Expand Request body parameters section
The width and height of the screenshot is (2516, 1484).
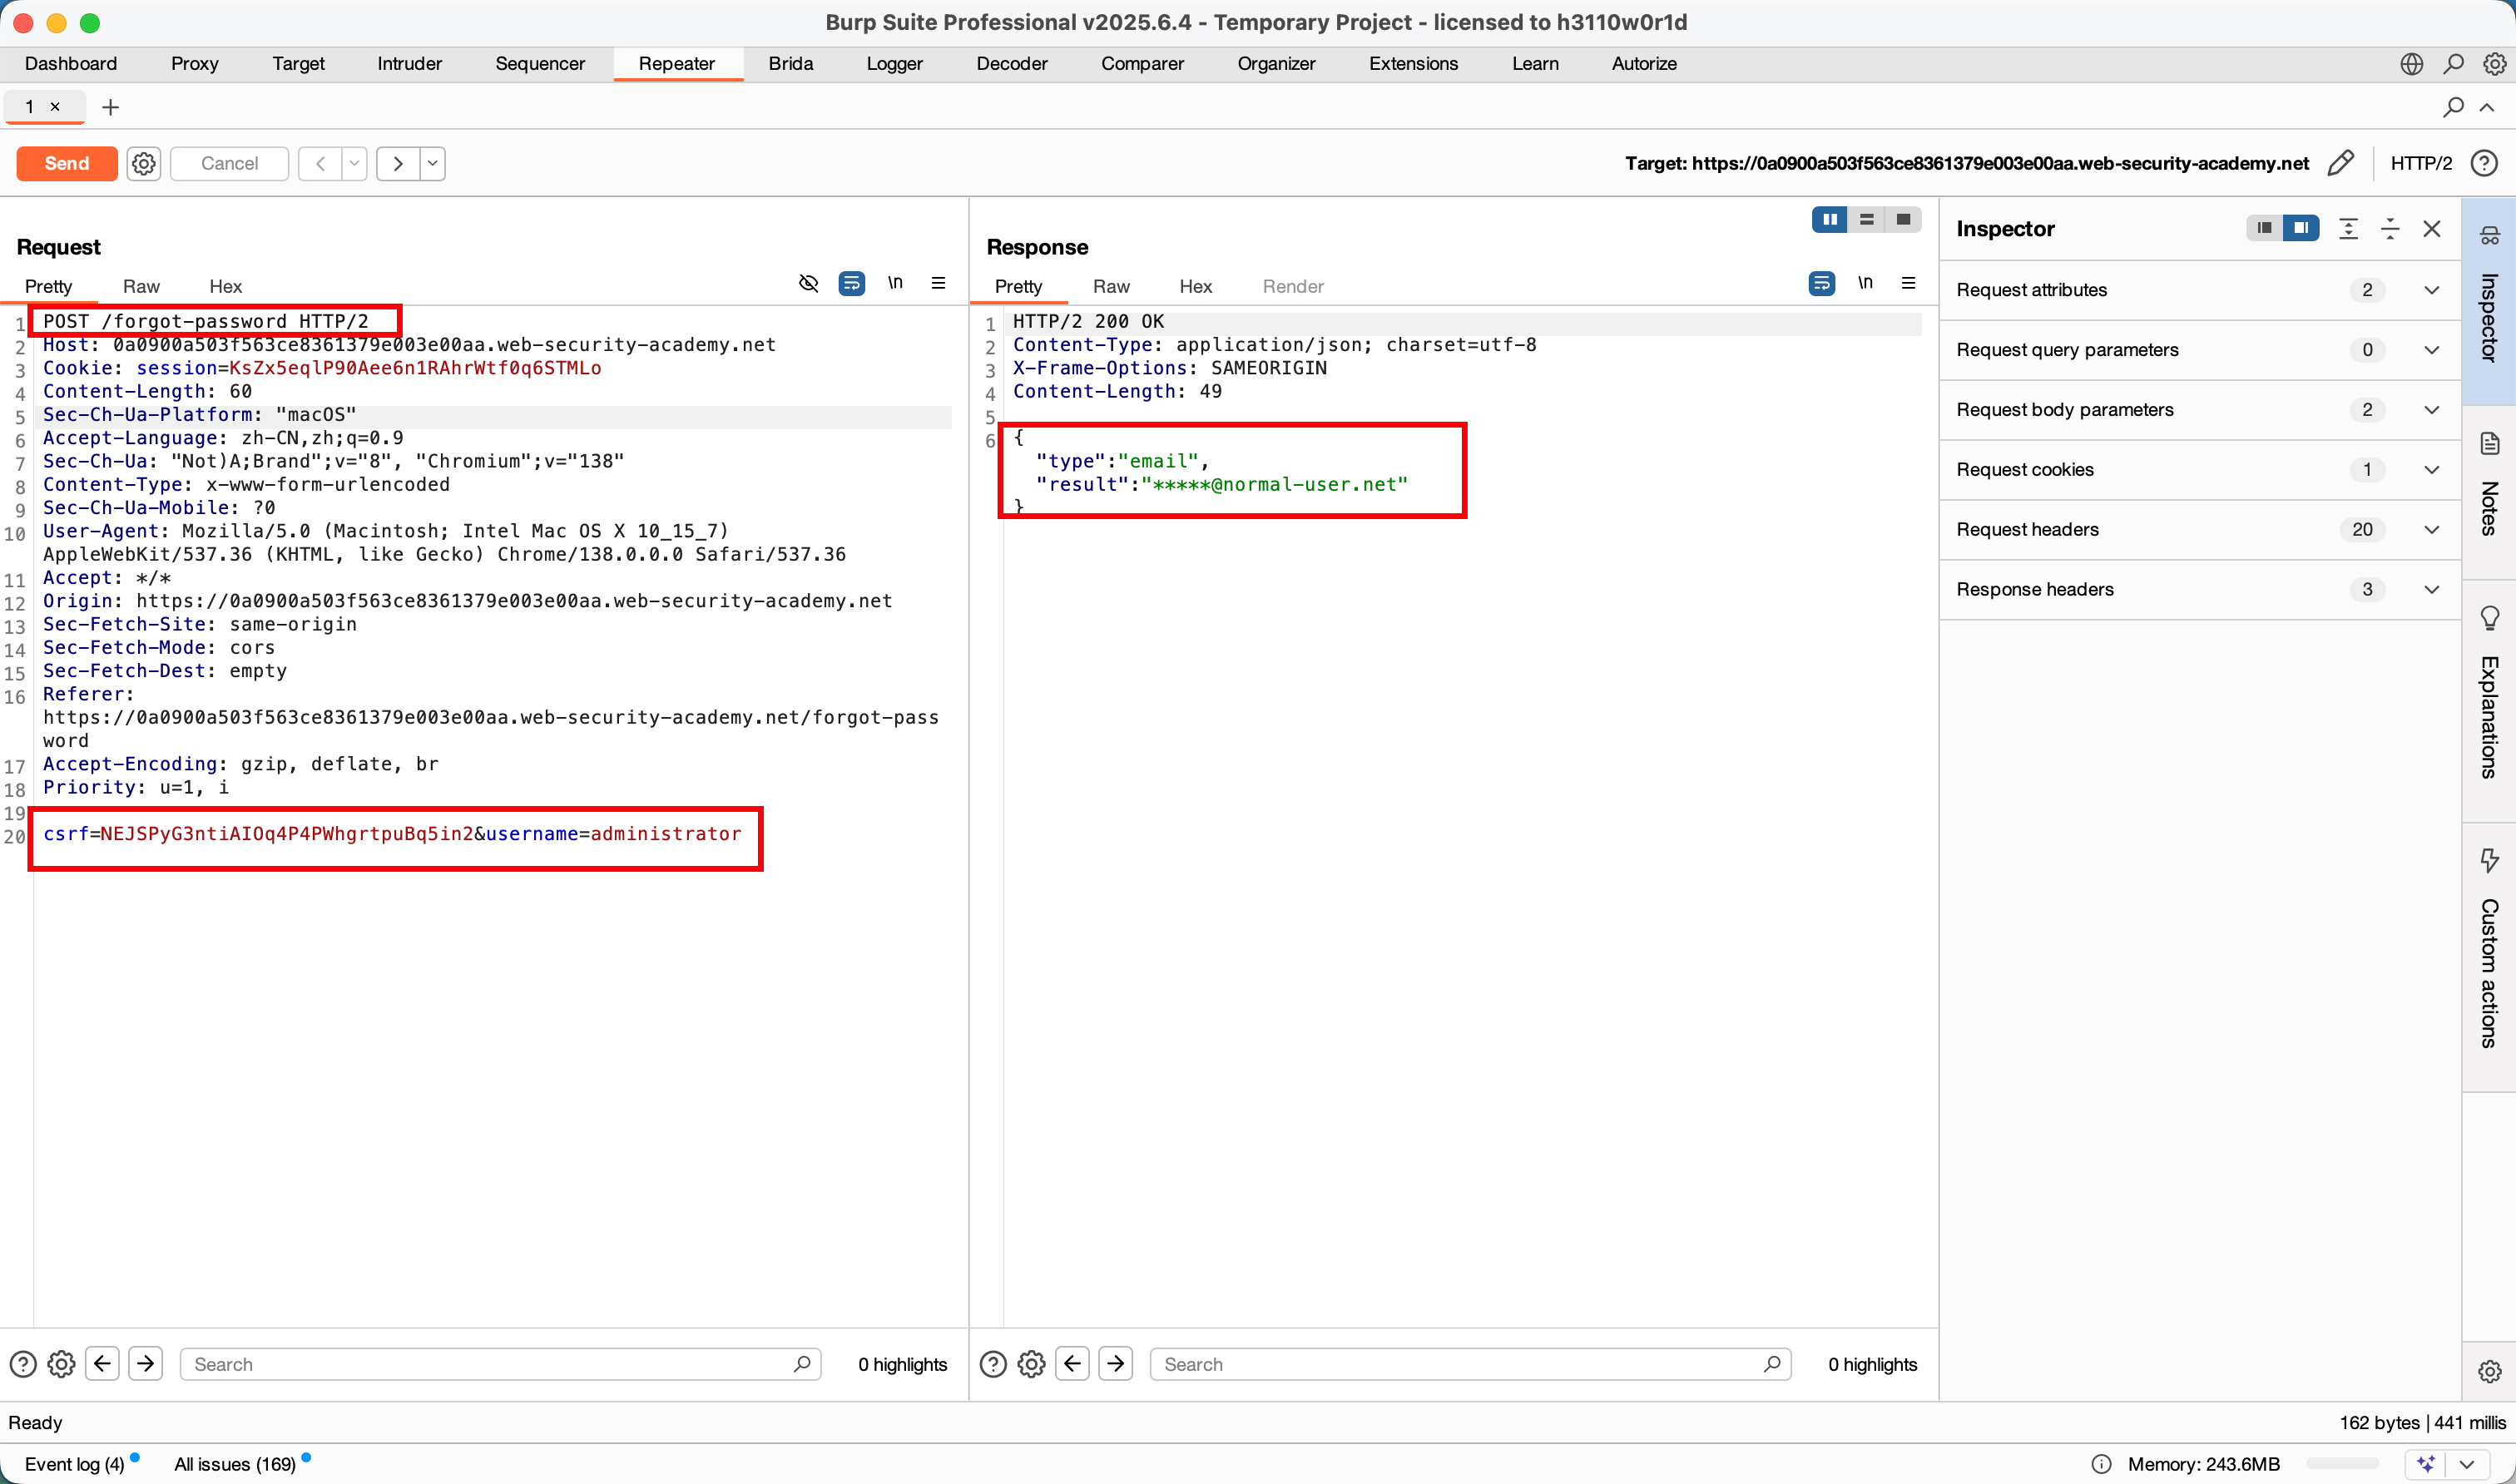(x=2431, y=410)
